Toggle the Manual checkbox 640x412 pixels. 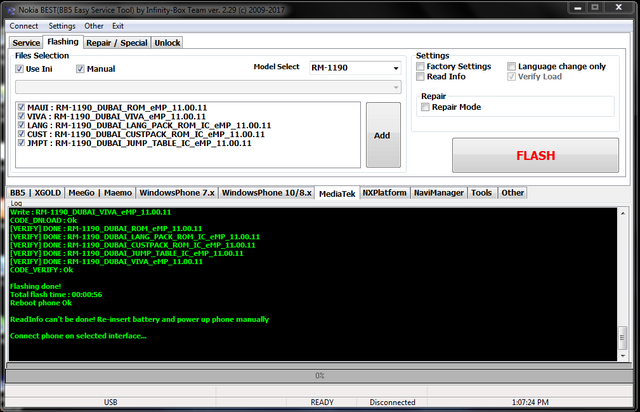[x=80, y=69]
